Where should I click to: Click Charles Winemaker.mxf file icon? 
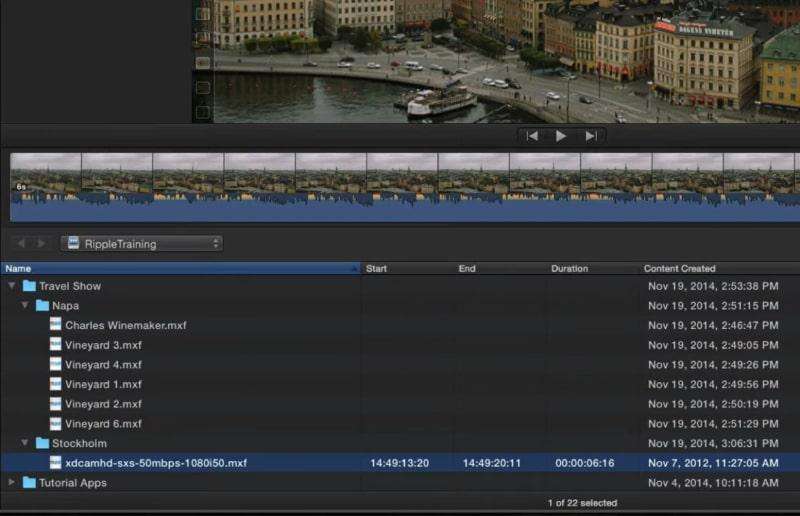(56, 325)
